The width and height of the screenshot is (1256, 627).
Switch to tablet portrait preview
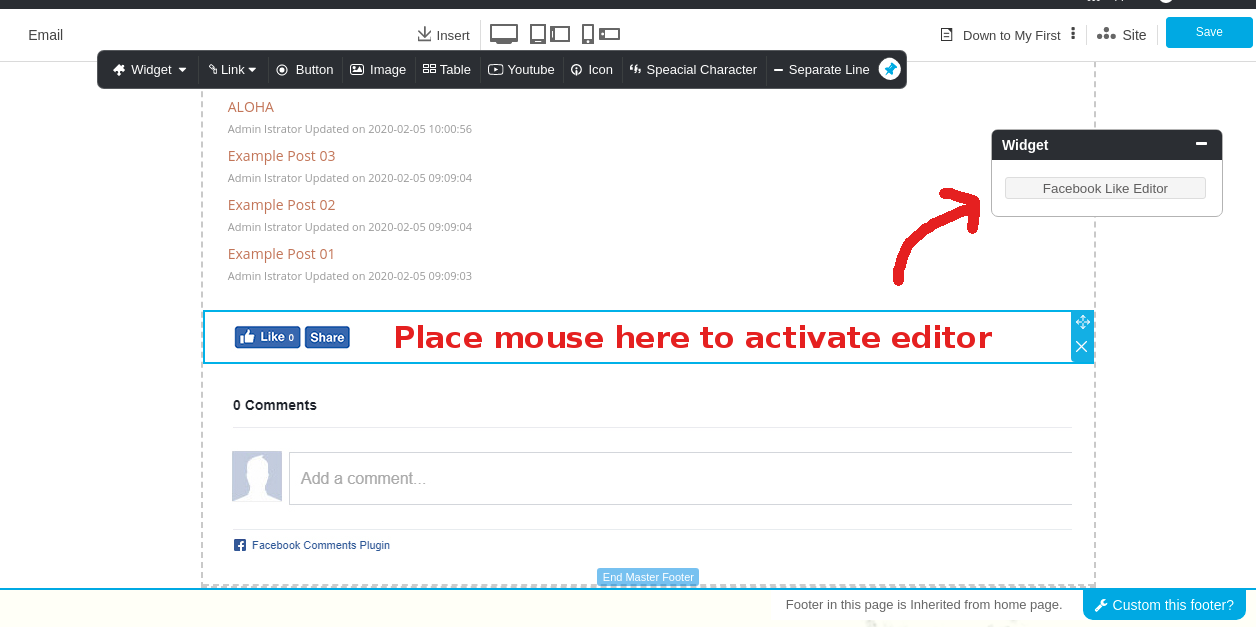538,34
